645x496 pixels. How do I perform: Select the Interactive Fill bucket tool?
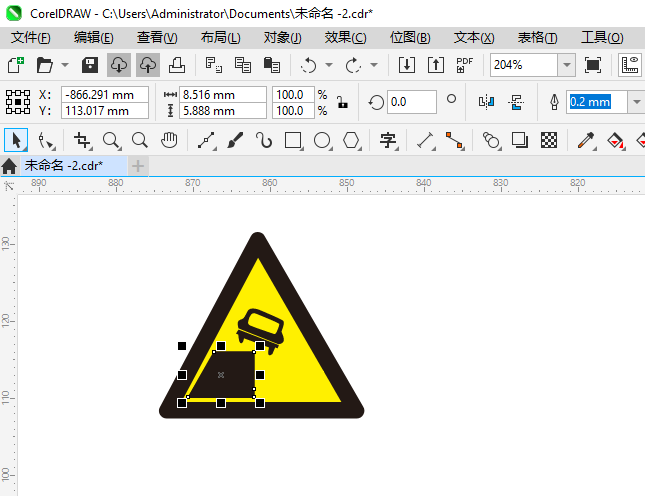[615, 140]
